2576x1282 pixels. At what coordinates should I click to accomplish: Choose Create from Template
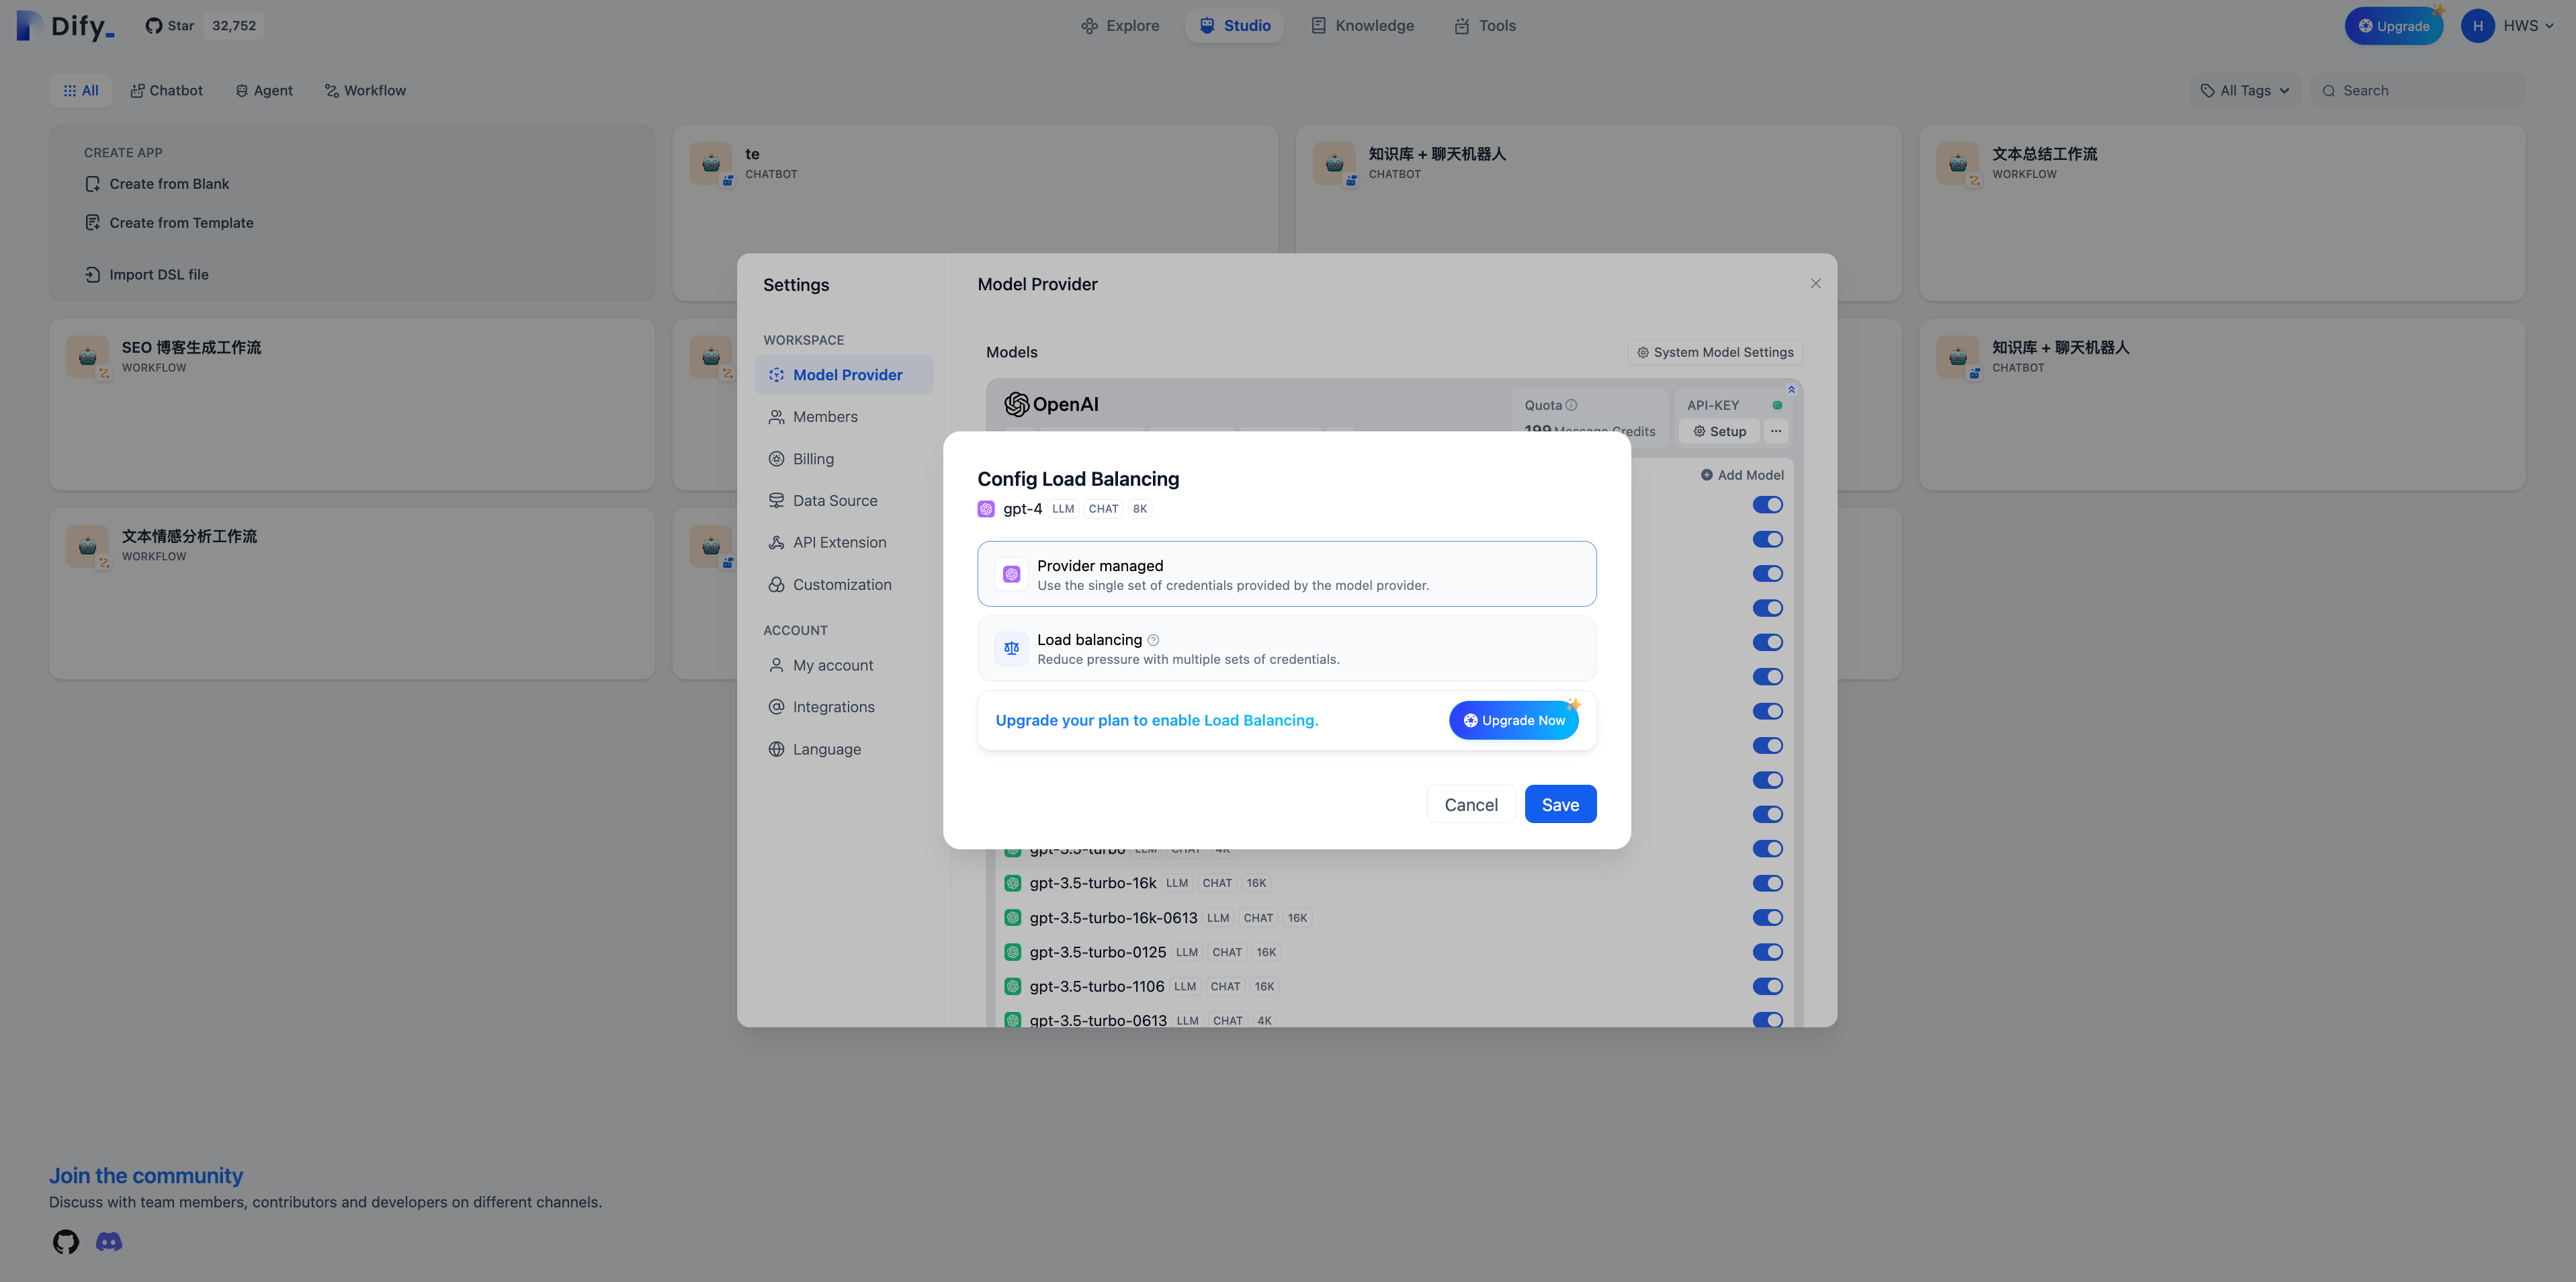click(170, 223)
